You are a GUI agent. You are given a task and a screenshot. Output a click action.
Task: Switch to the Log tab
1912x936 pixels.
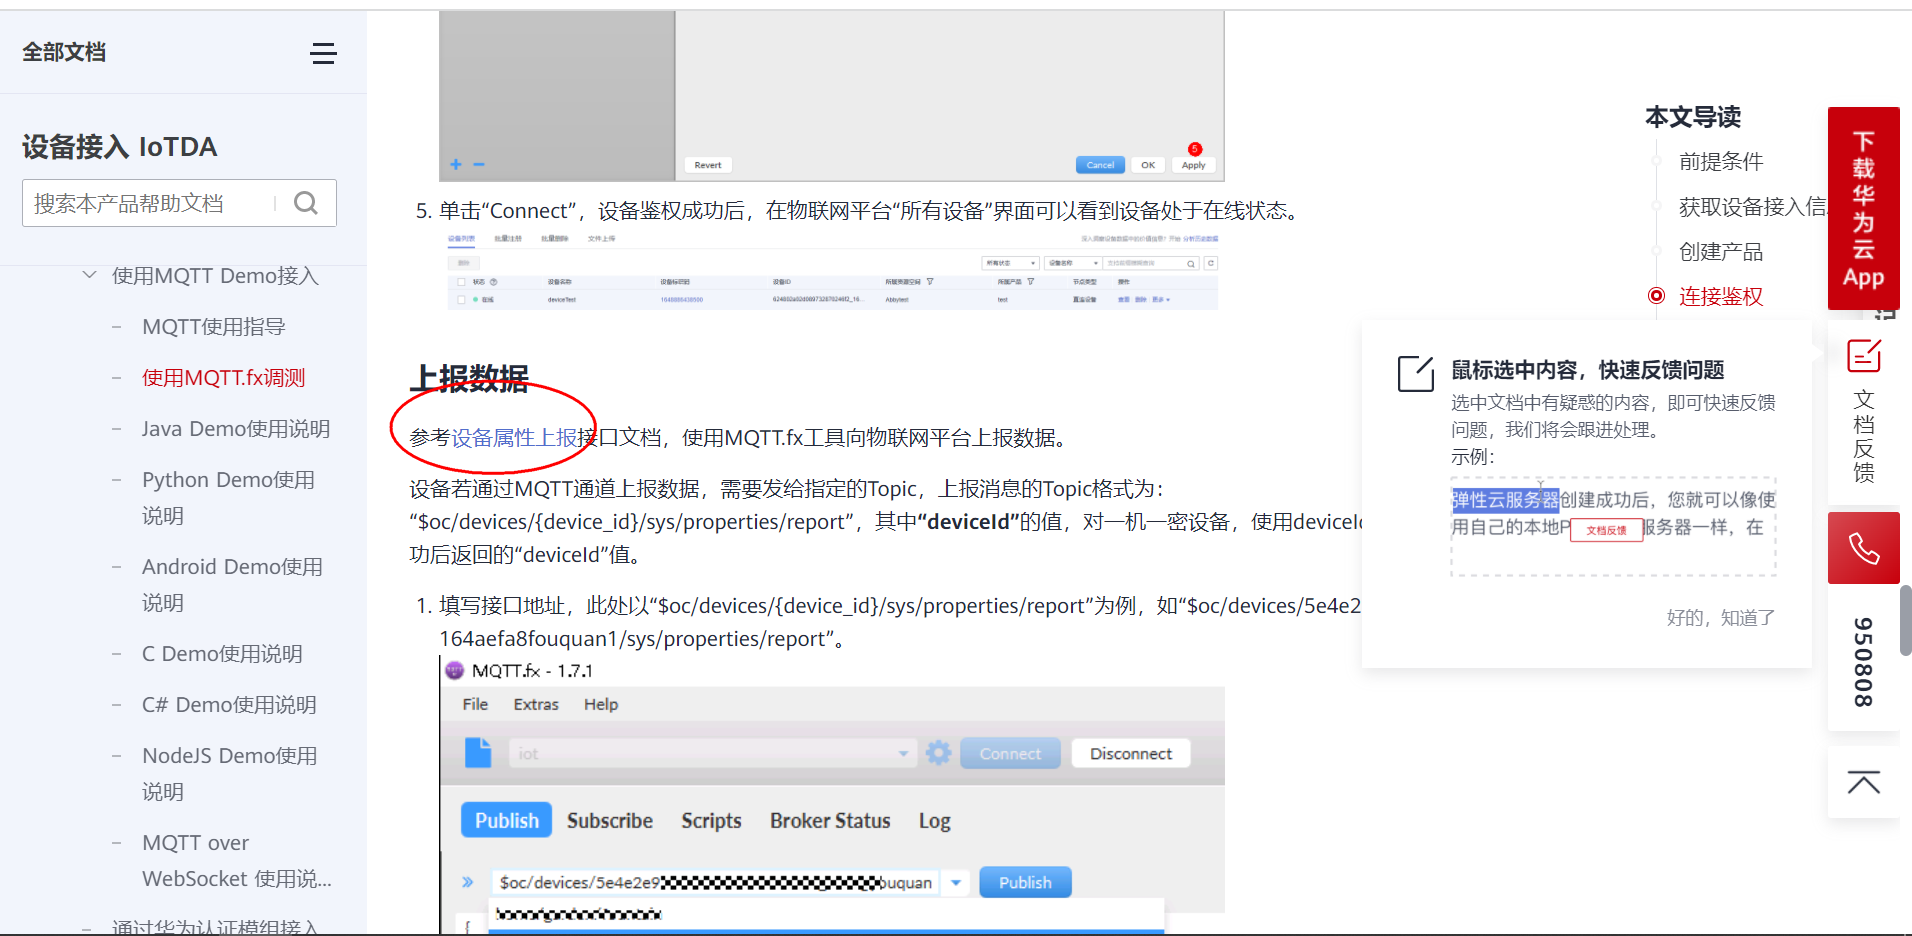pos(935,820)
